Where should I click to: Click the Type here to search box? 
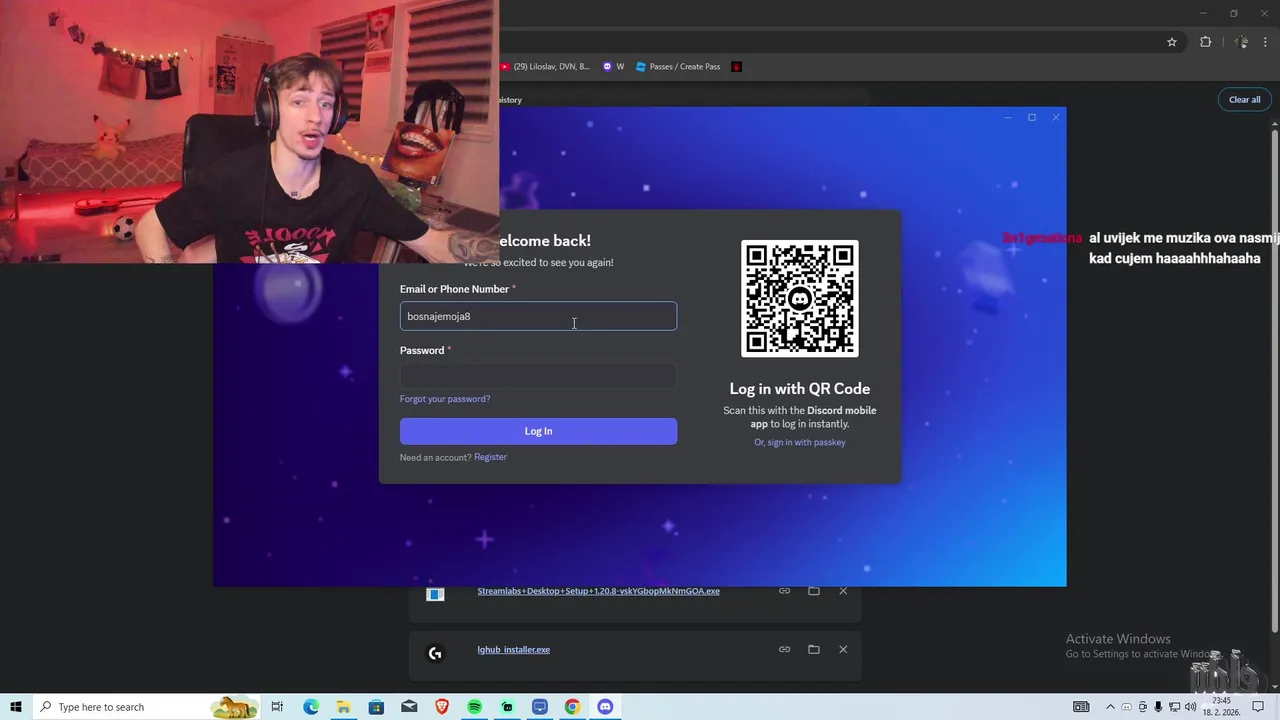click(x=145, y=707)
